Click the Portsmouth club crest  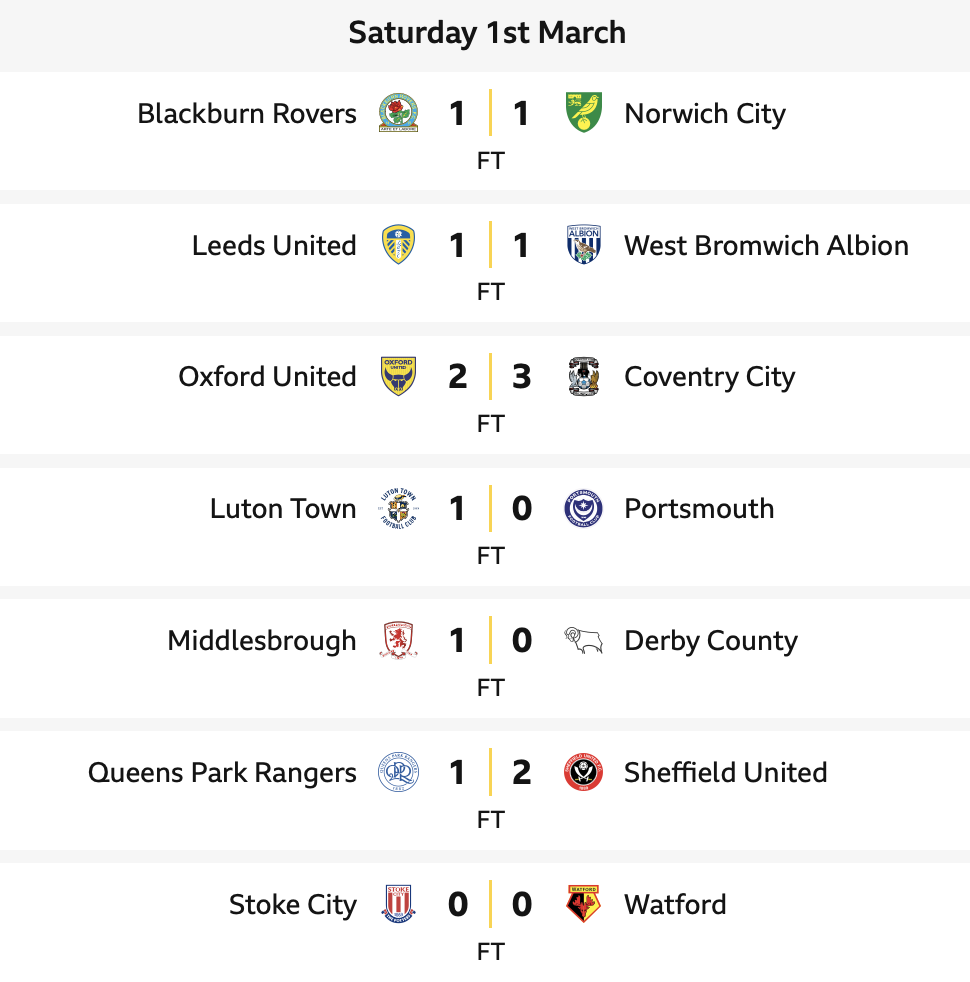pos(583,509)
